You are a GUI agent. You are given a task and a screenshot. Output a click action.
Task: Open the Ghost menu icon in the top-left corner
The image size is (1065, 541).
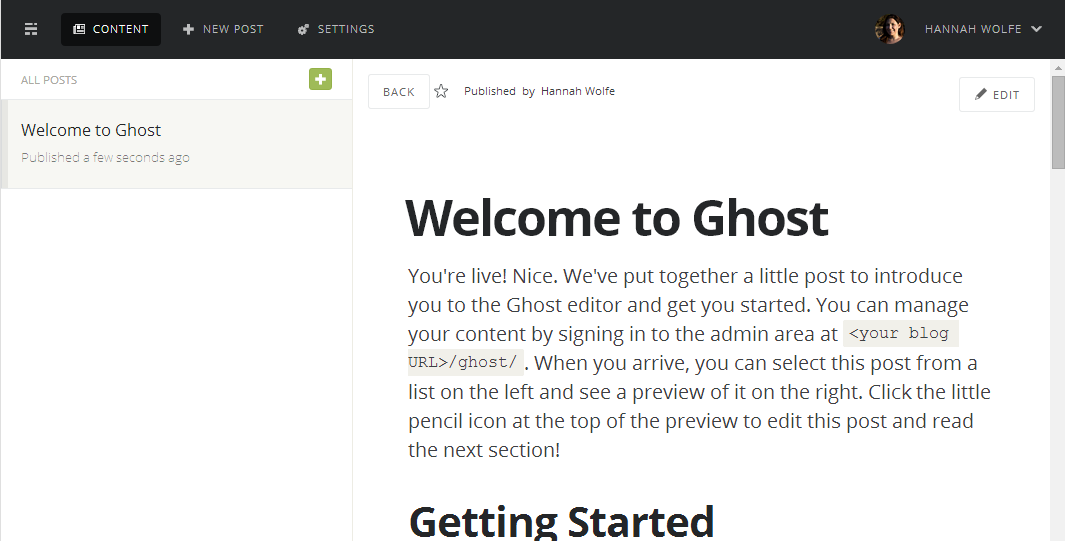(x=31, y=29)
